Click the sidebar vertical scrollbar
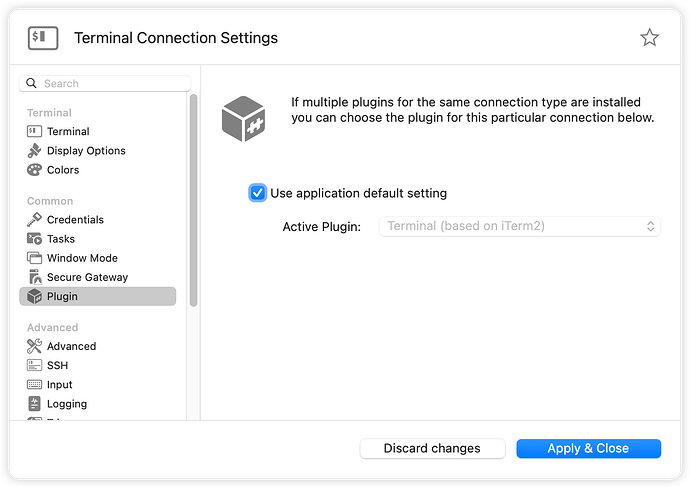This screenshot has width=690, height=487. 193,200
